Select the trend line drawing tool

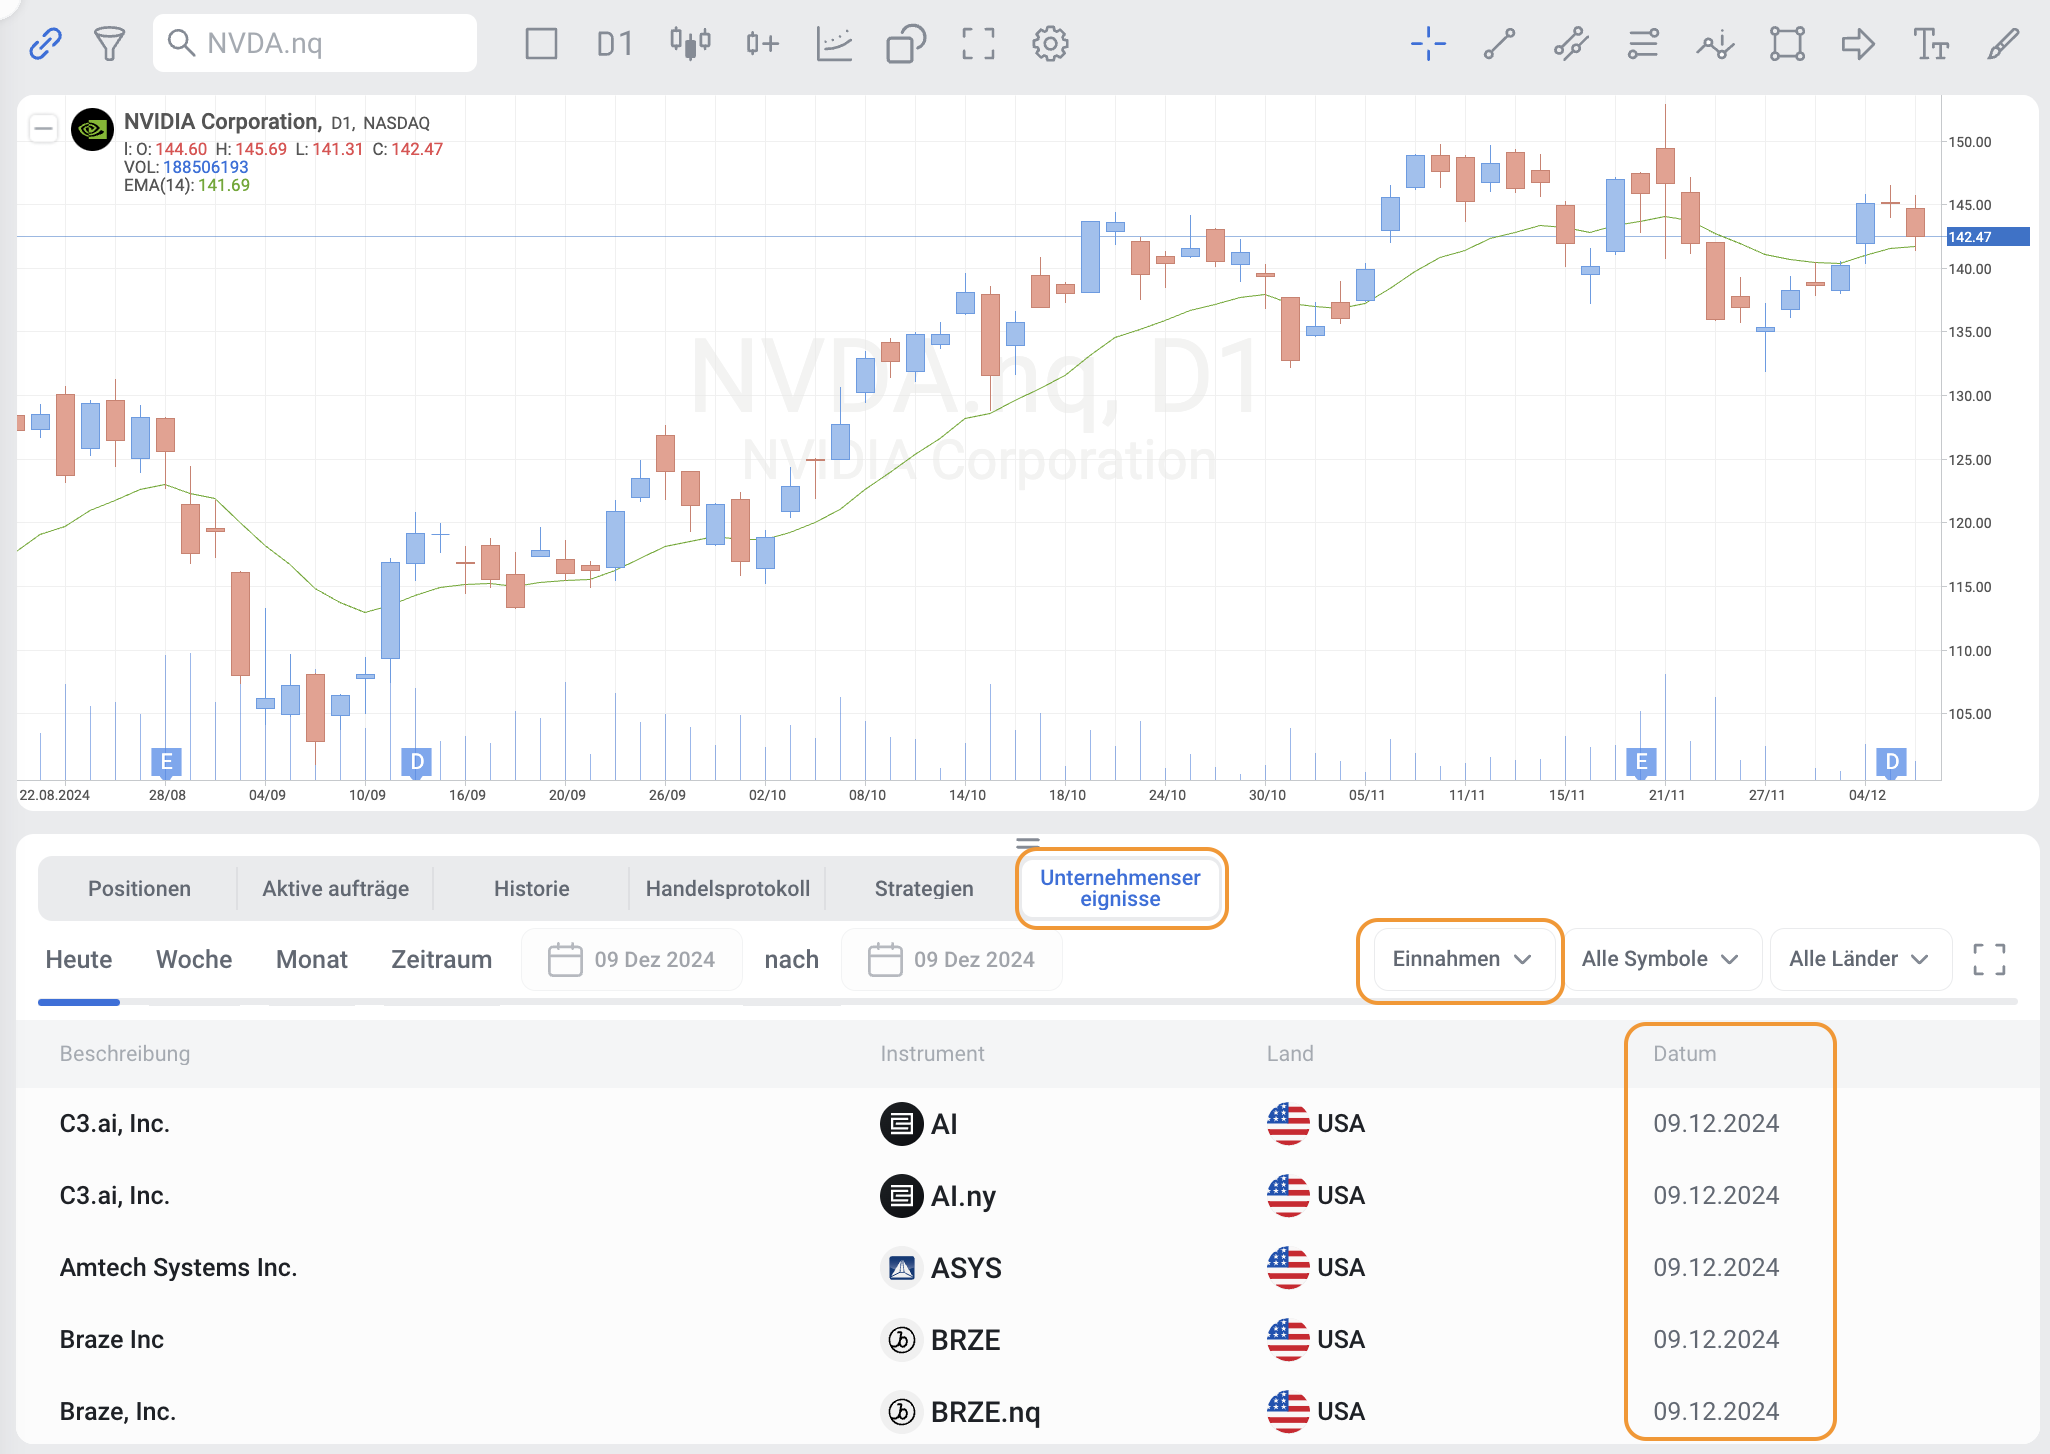1499,43
